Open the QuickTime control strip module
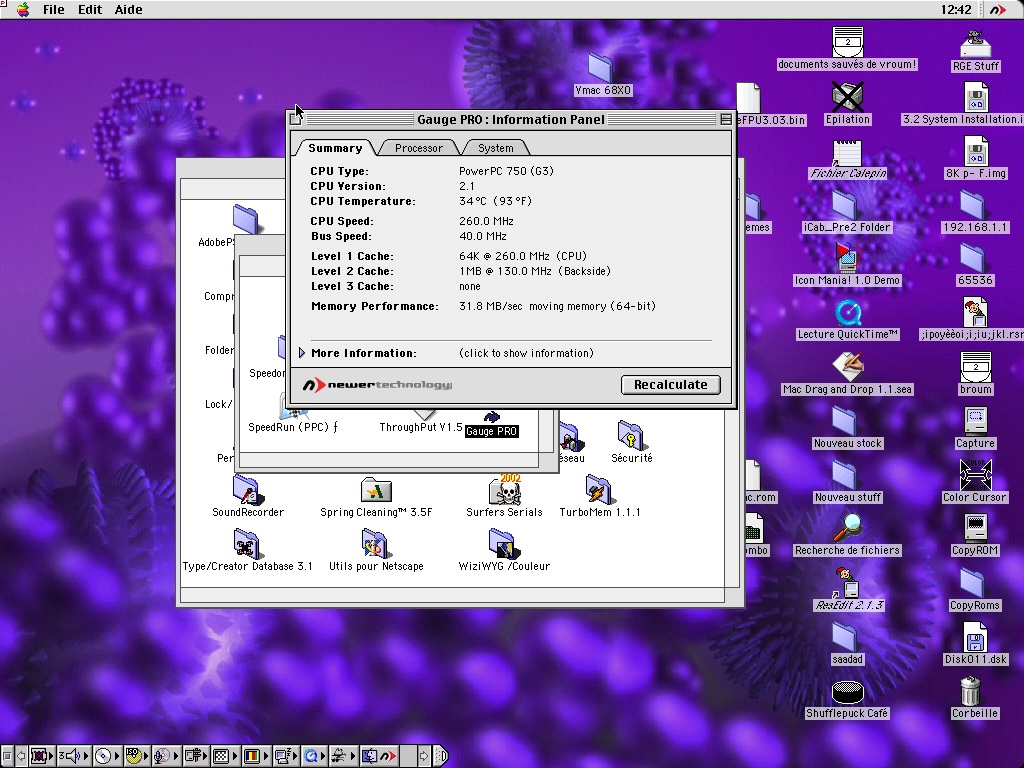The height and width of the screenshot is (768, 1024). click(314, 756)
